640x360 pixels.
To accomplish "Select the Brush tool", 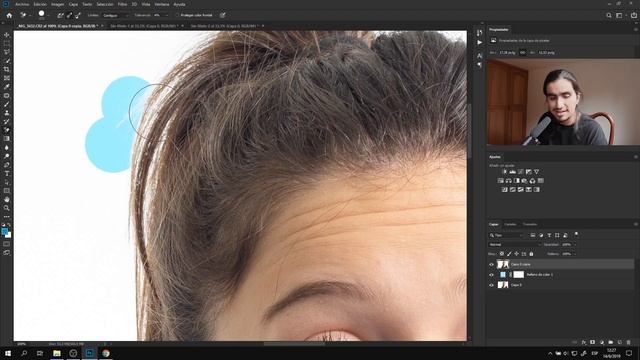I will (x=7, y=104).
